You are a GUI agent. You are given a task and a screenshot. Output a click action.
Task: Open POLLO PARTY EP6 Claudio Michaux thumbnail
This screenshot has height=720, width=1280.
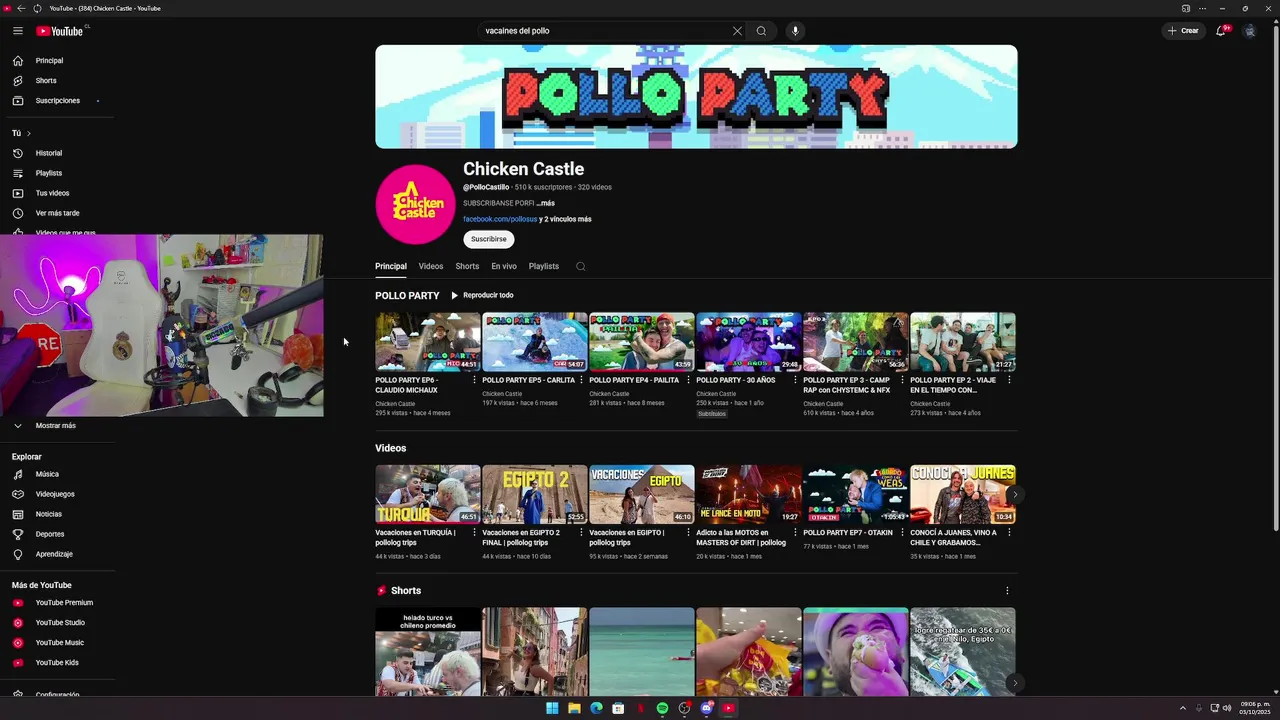pos(428,342)
